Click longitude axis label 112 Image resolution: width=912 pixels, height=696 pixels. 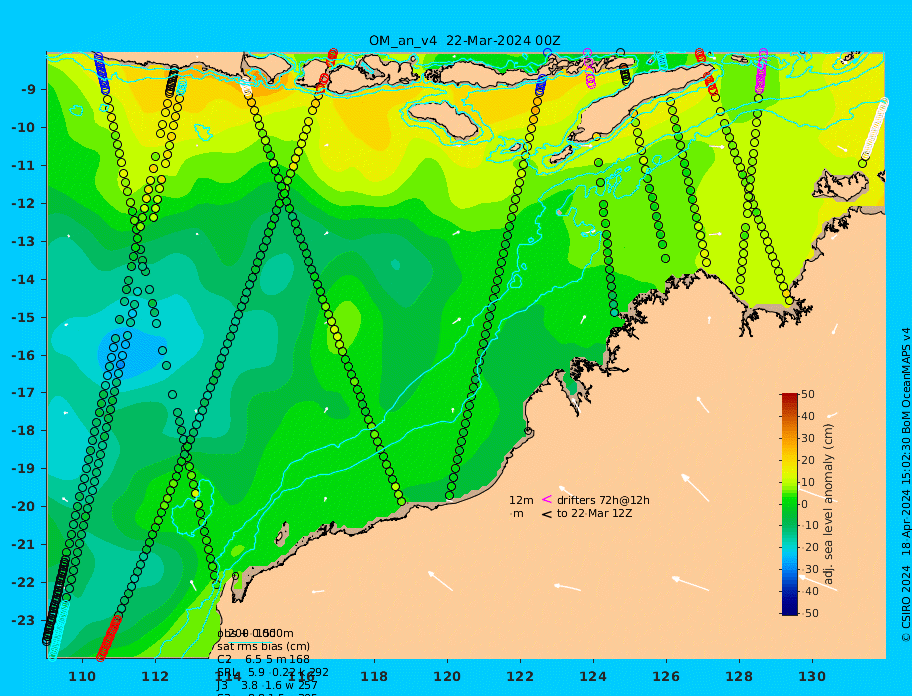click(x=155, y=676)
